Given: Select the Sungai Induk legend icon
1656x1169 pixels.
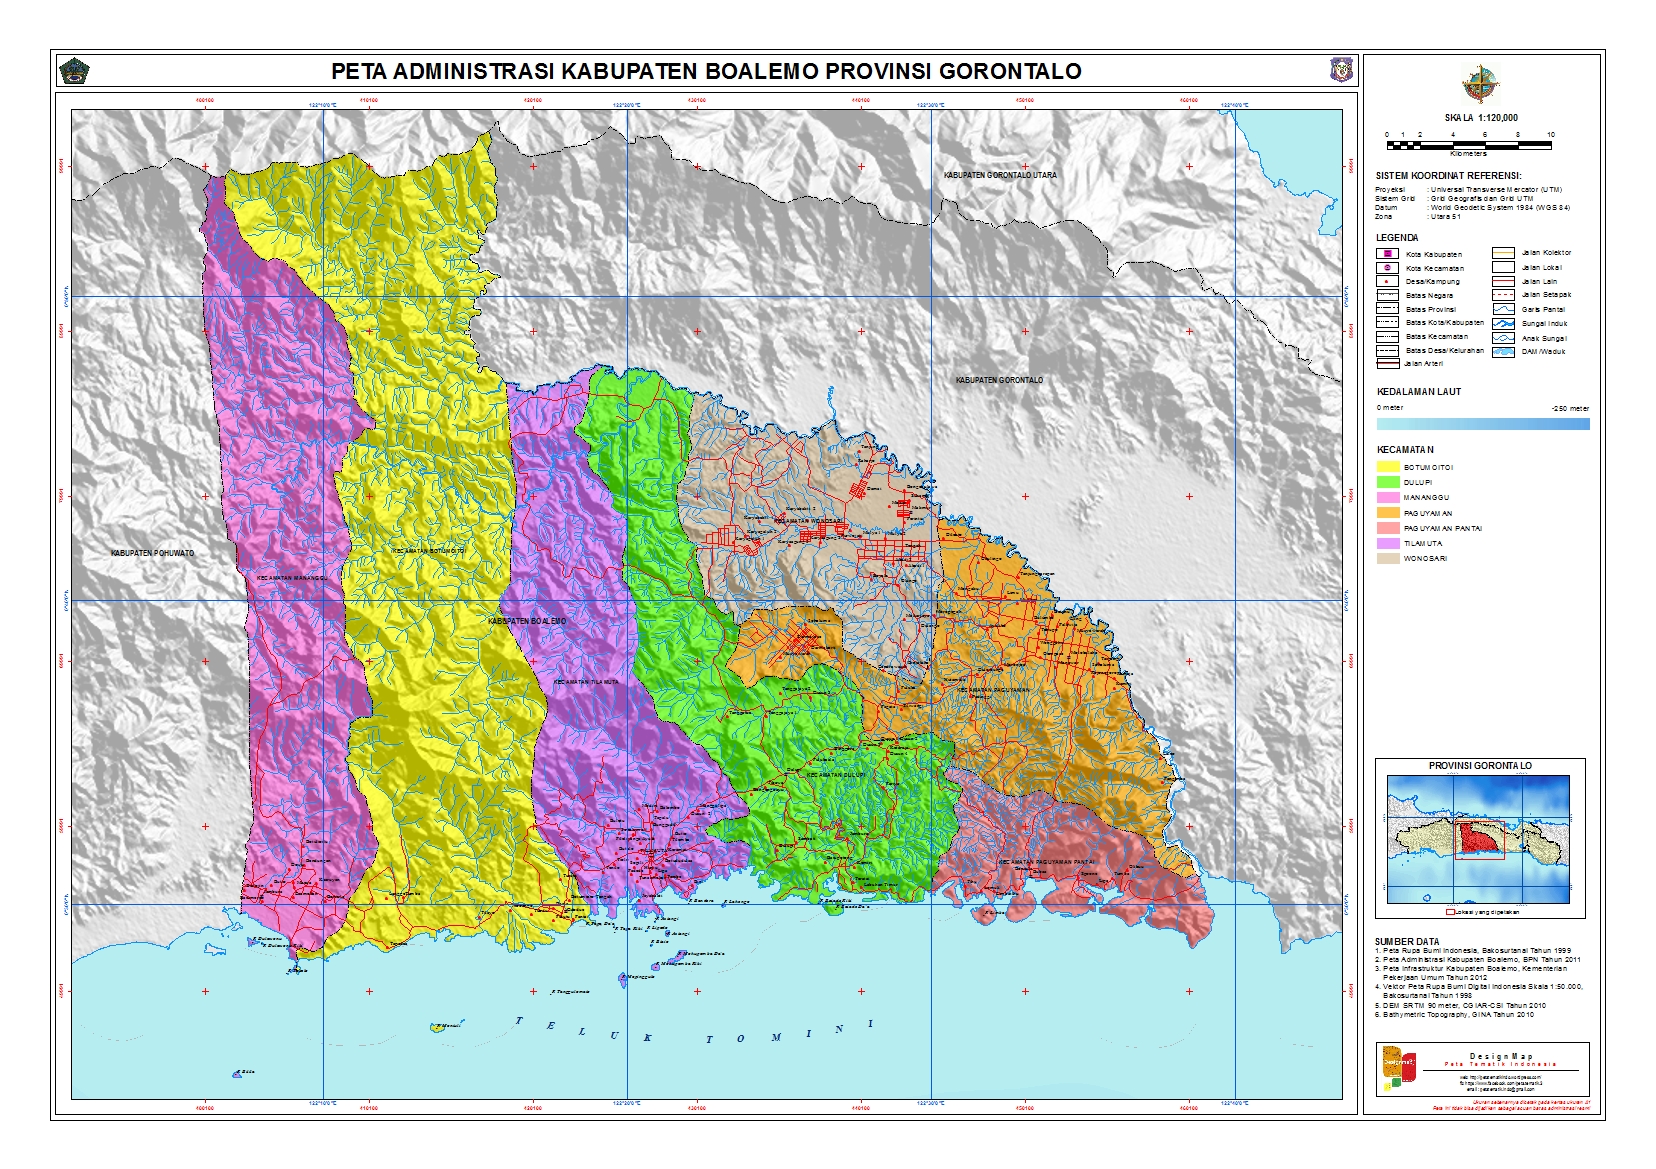Looking at the screenshot, I should [1502, 324].
